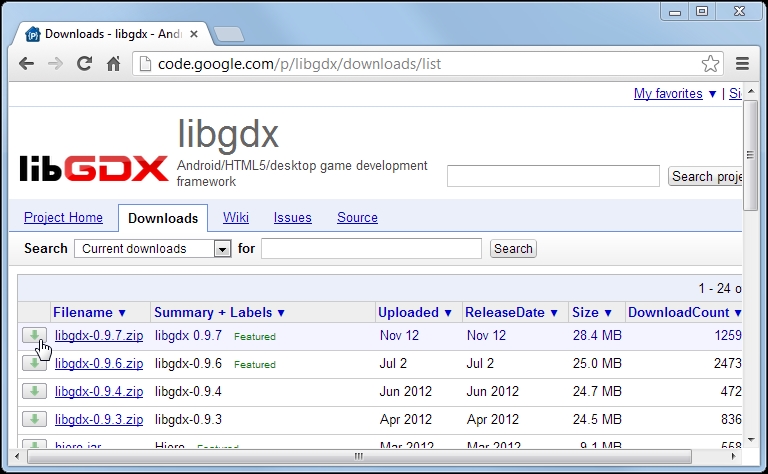Minimize the browser window
This screenshot has height=474, width=768.
(675, 11)
